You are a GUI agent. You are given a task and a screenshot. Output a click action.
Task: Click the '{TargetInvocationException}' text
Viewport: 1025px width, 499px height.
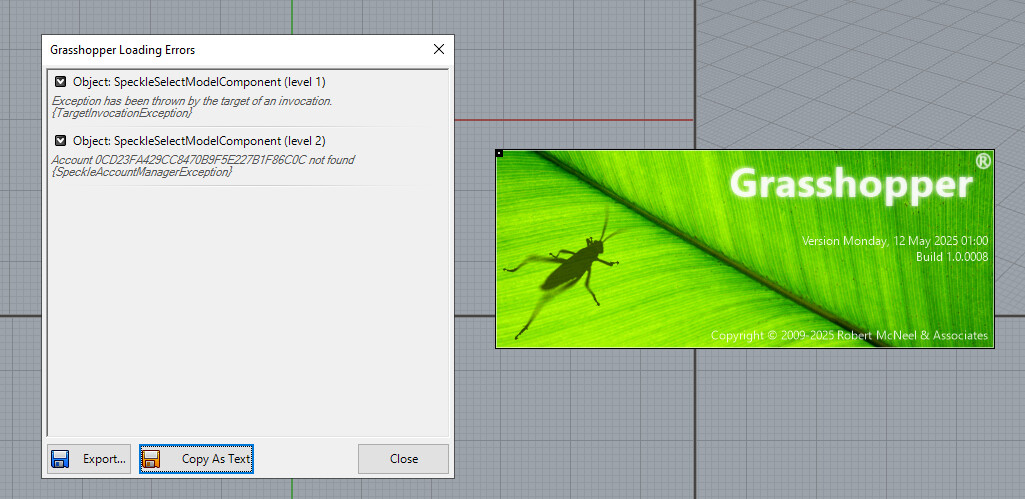pos(122,113)
